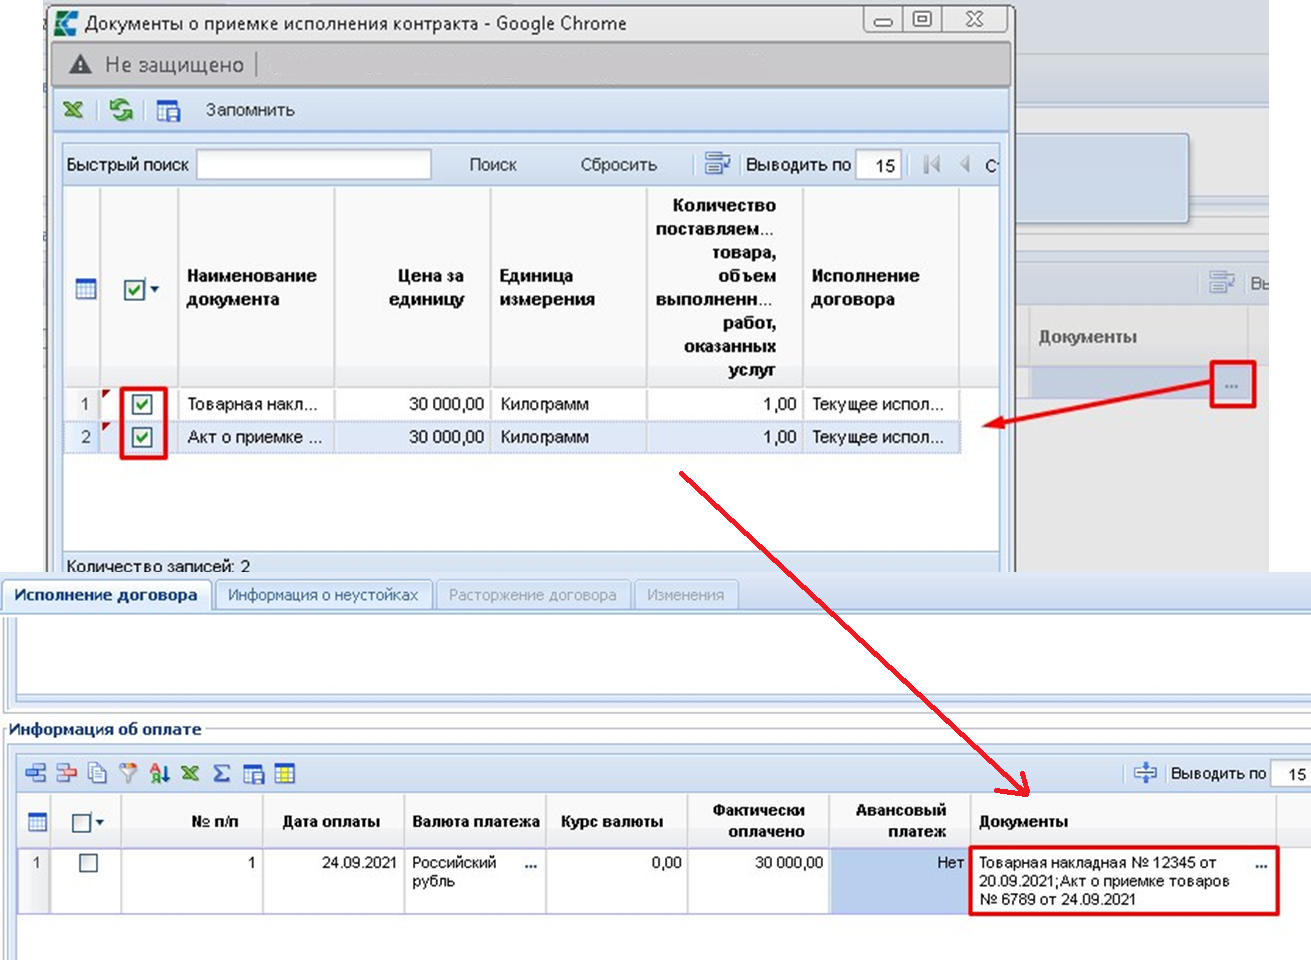
Task: Delete the selected payment row
Action: click(67, 773)
